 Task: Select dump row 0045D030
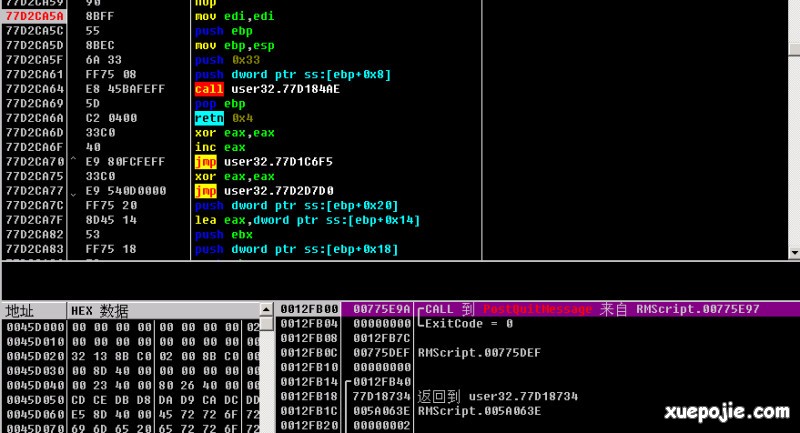(x=133, y=371)
